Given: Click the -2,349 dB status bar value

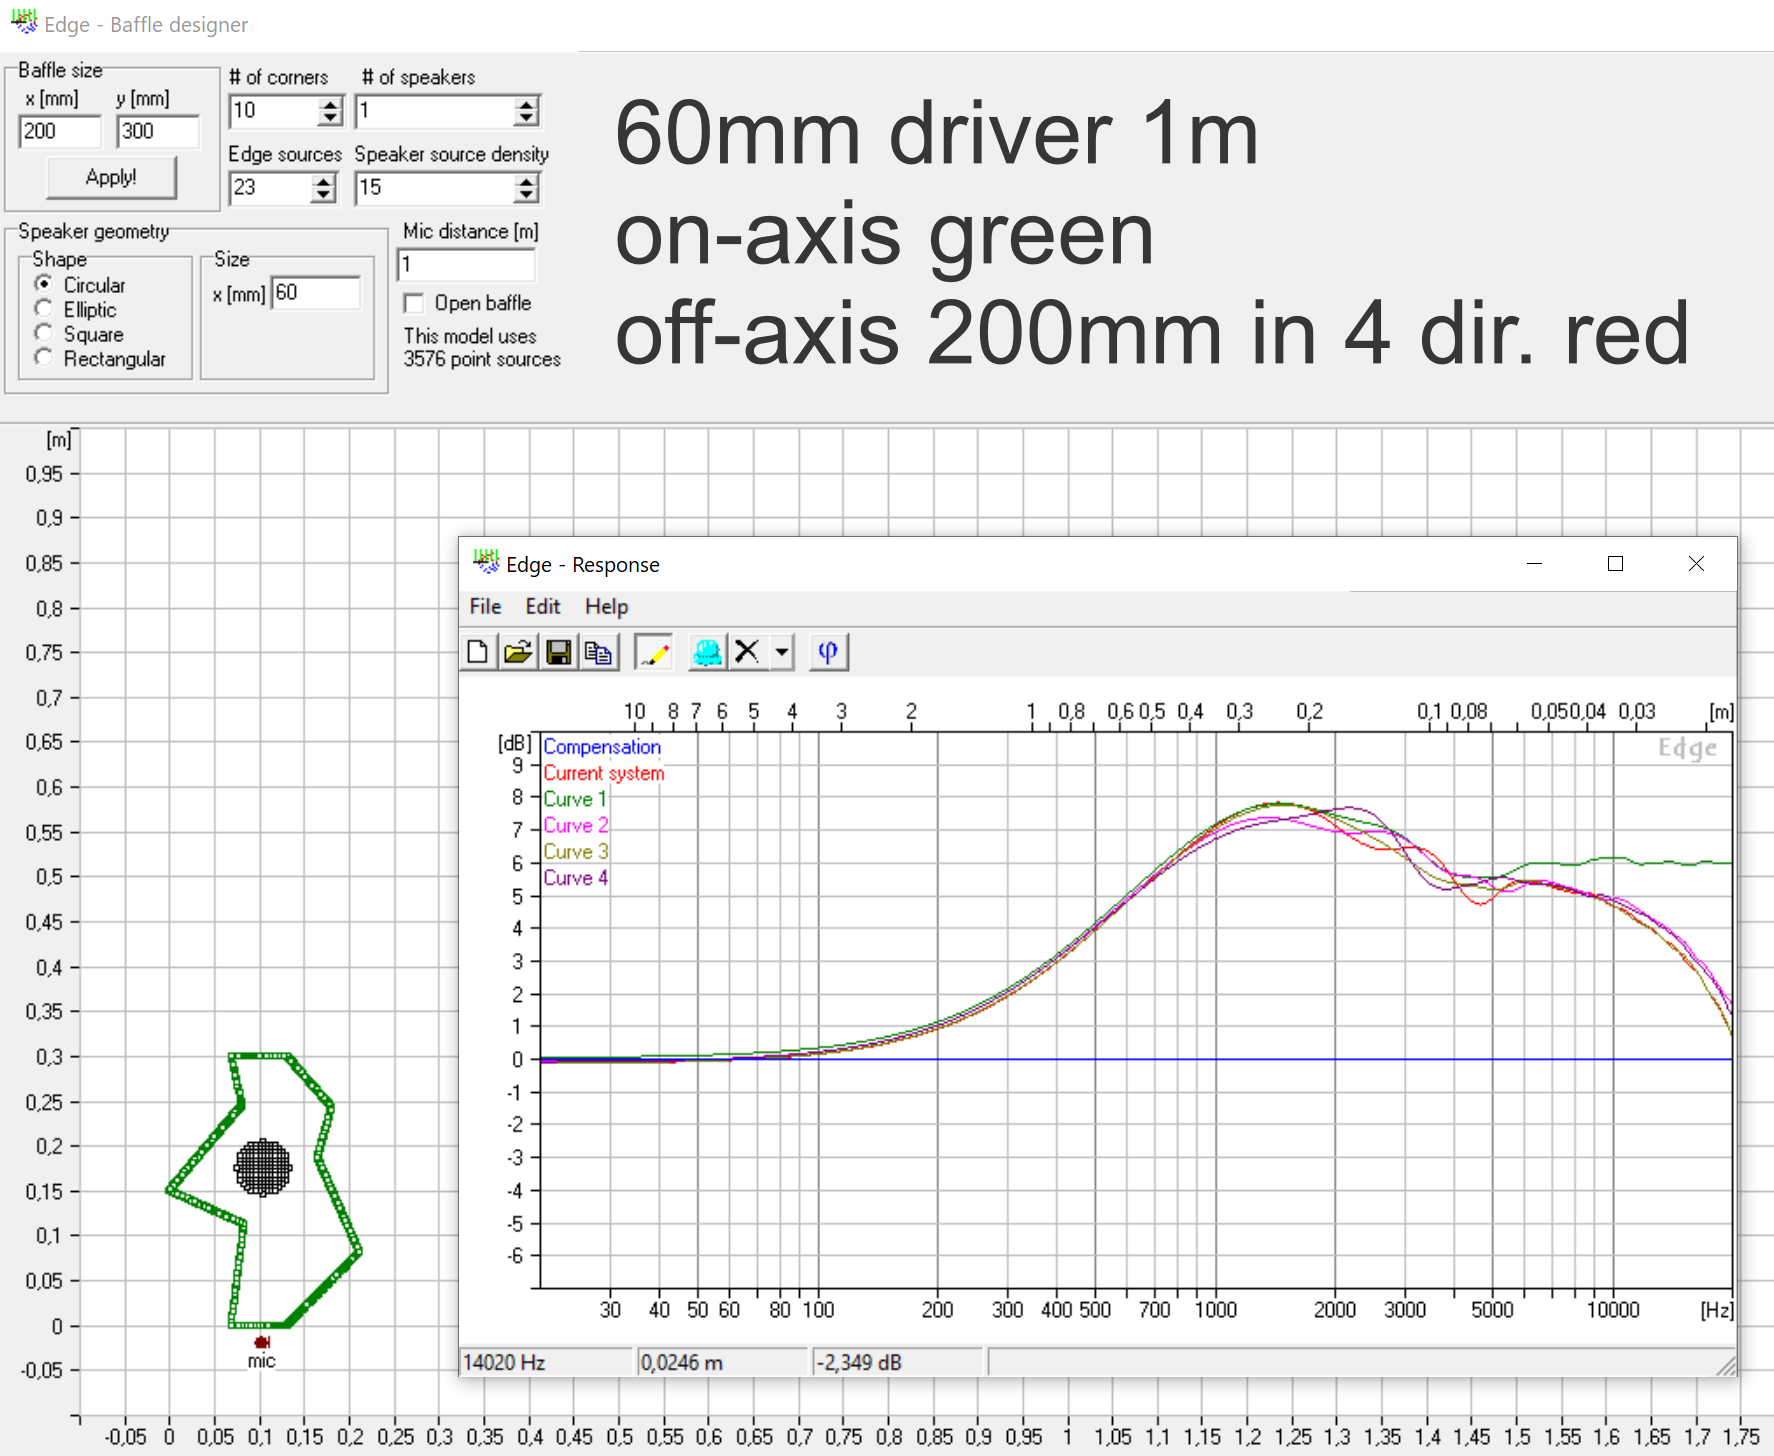Looking at the screenshot, I should pyautogui.click(x=898, y=1362).
